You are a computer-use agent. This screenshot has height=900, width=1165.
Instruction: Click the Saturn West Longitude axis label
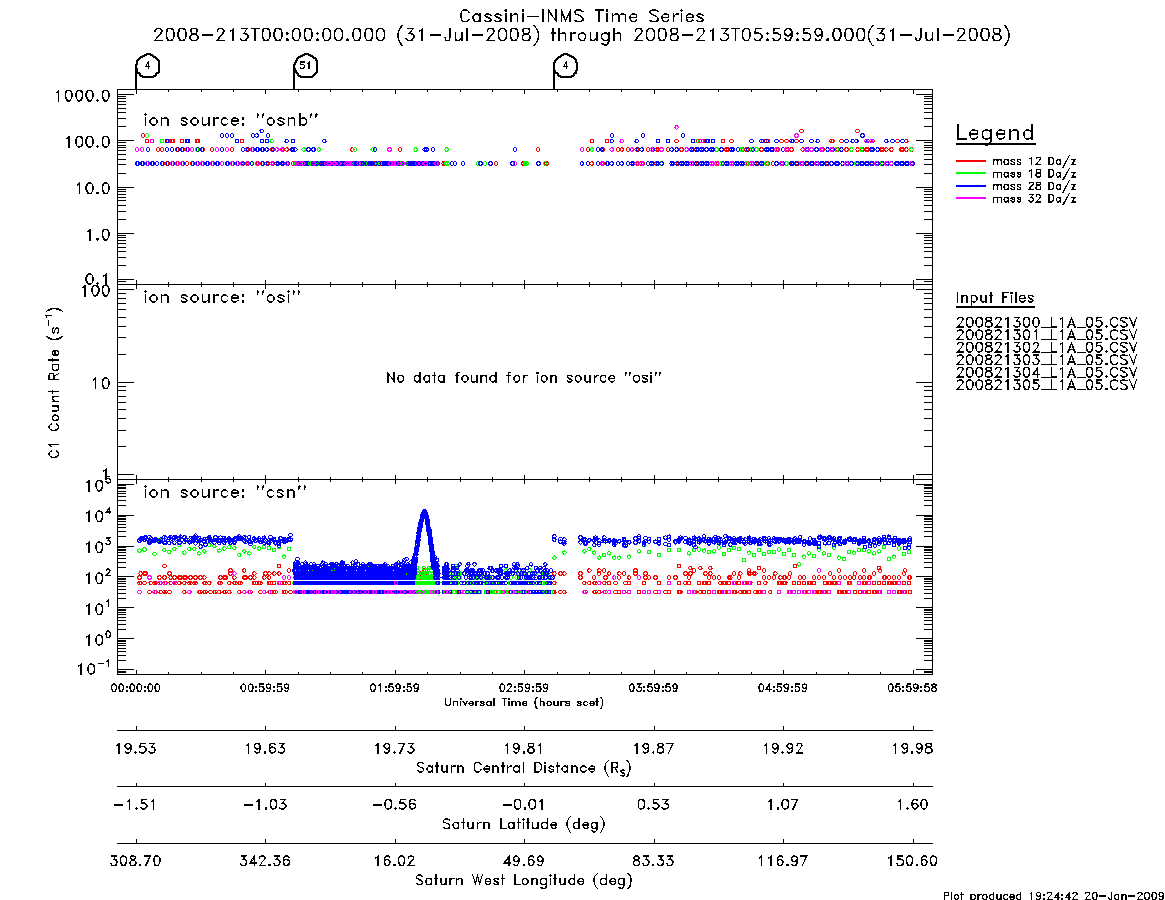pos(524,881)
